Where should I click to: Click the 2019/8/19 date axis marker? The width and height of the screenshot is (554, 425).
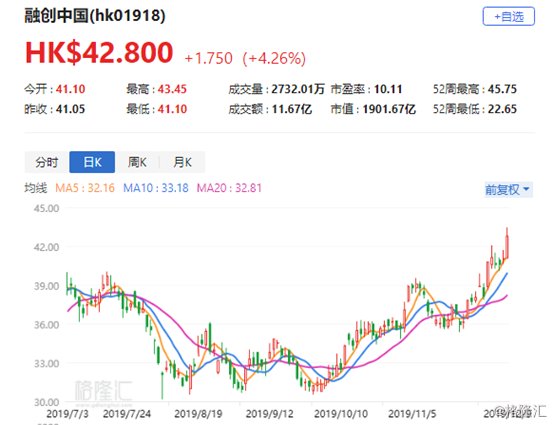click(x=198, y=414)
